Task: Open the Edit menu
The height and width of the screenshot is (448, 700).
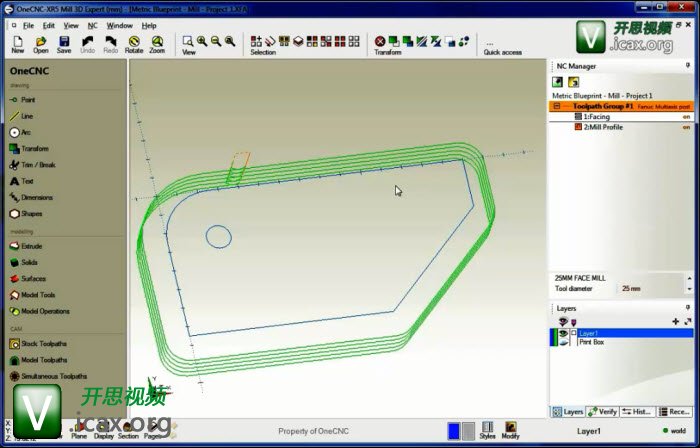Action: pos(49,25)
